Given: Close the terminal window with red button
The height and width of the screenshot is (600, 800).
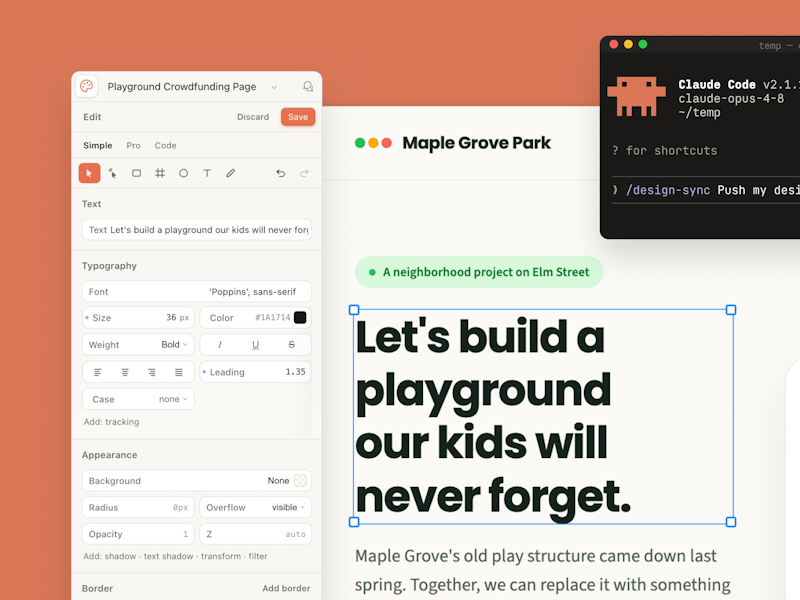Looking at the screenshot, I should click(614, 44).
